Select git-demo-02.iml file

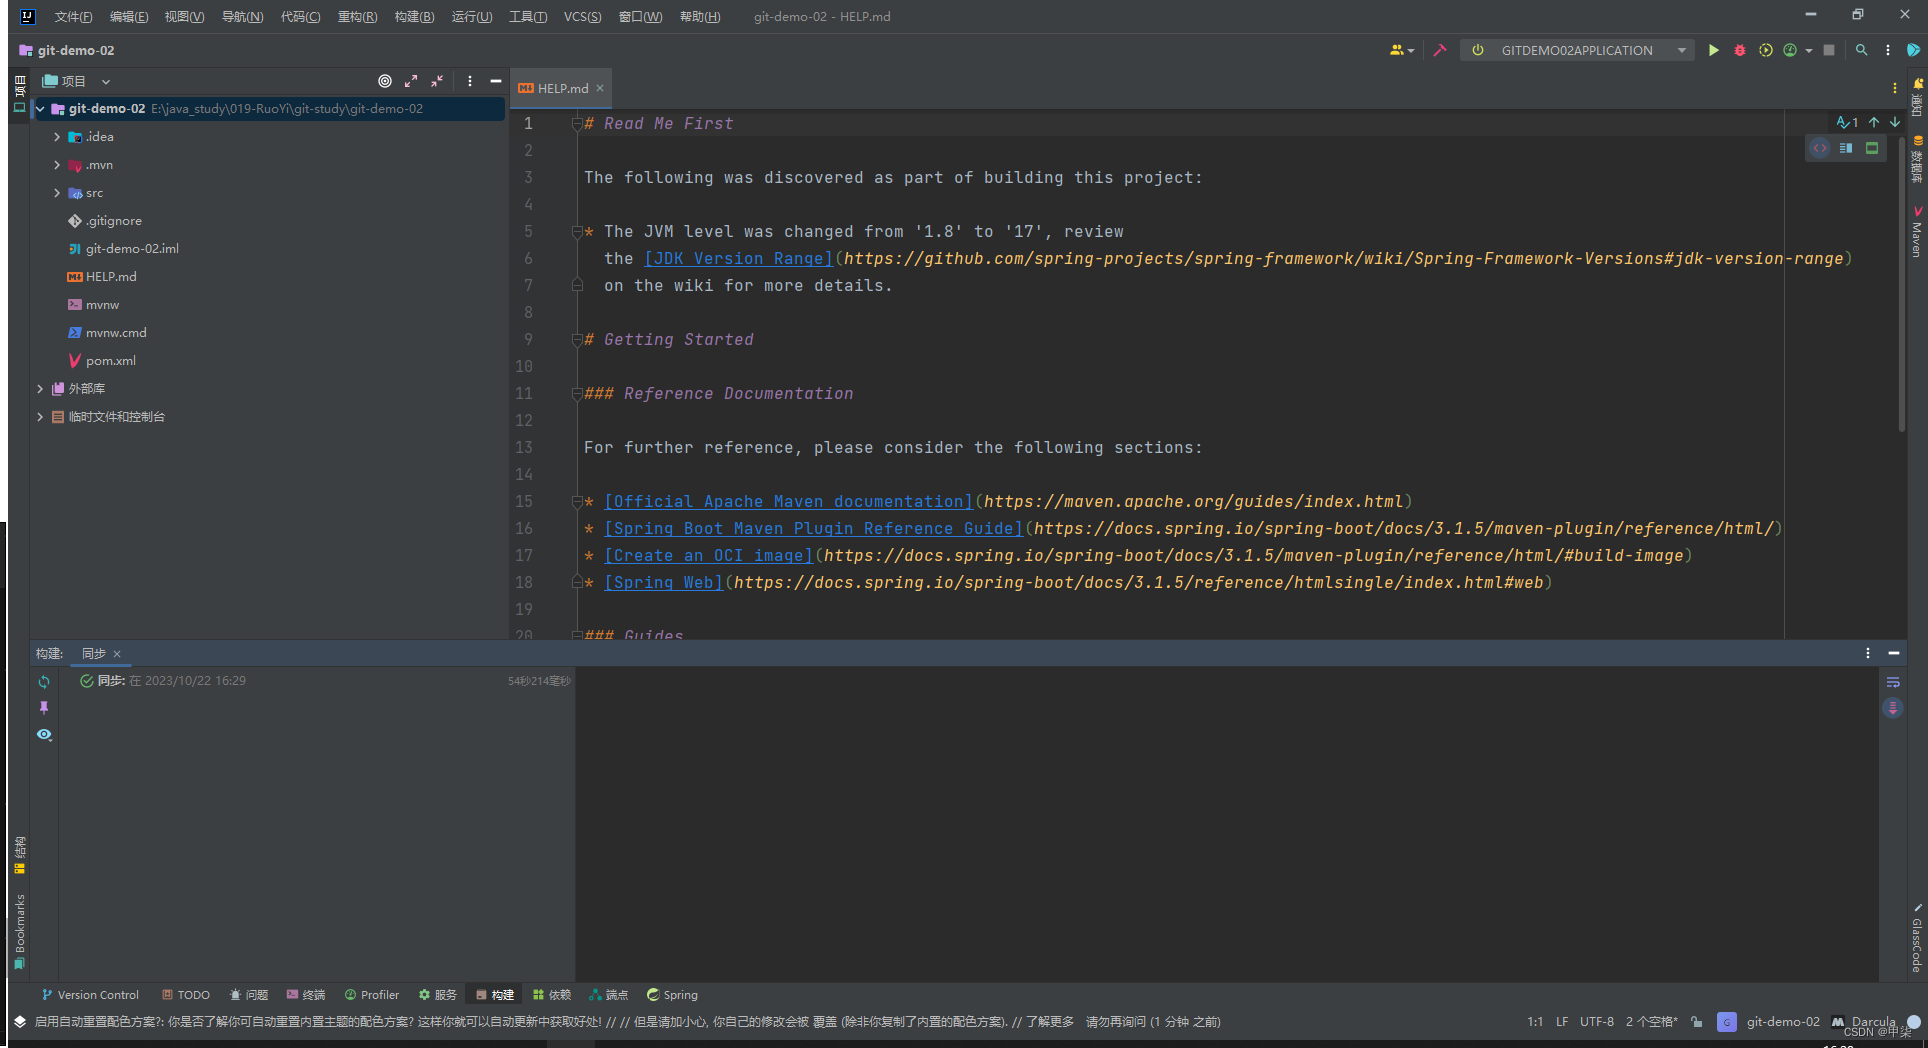[x=132, y=249]
